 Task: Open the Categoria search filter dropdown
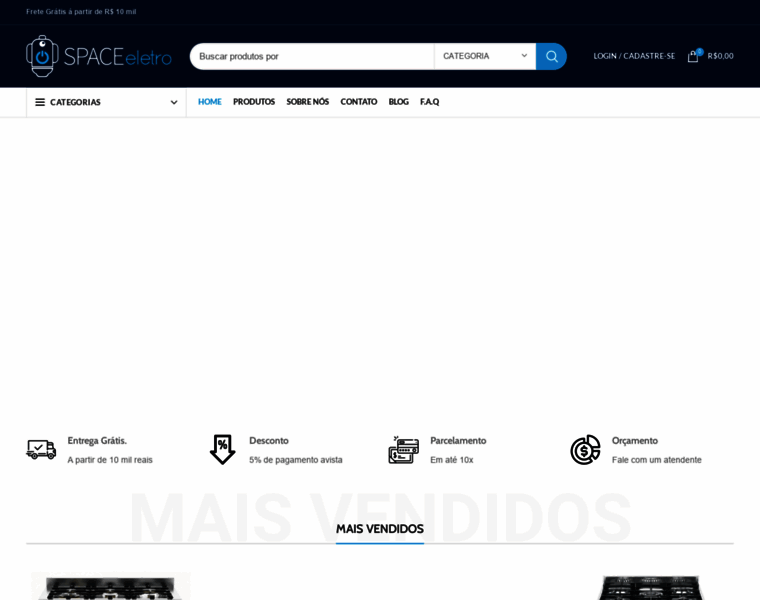coord(485,56)
